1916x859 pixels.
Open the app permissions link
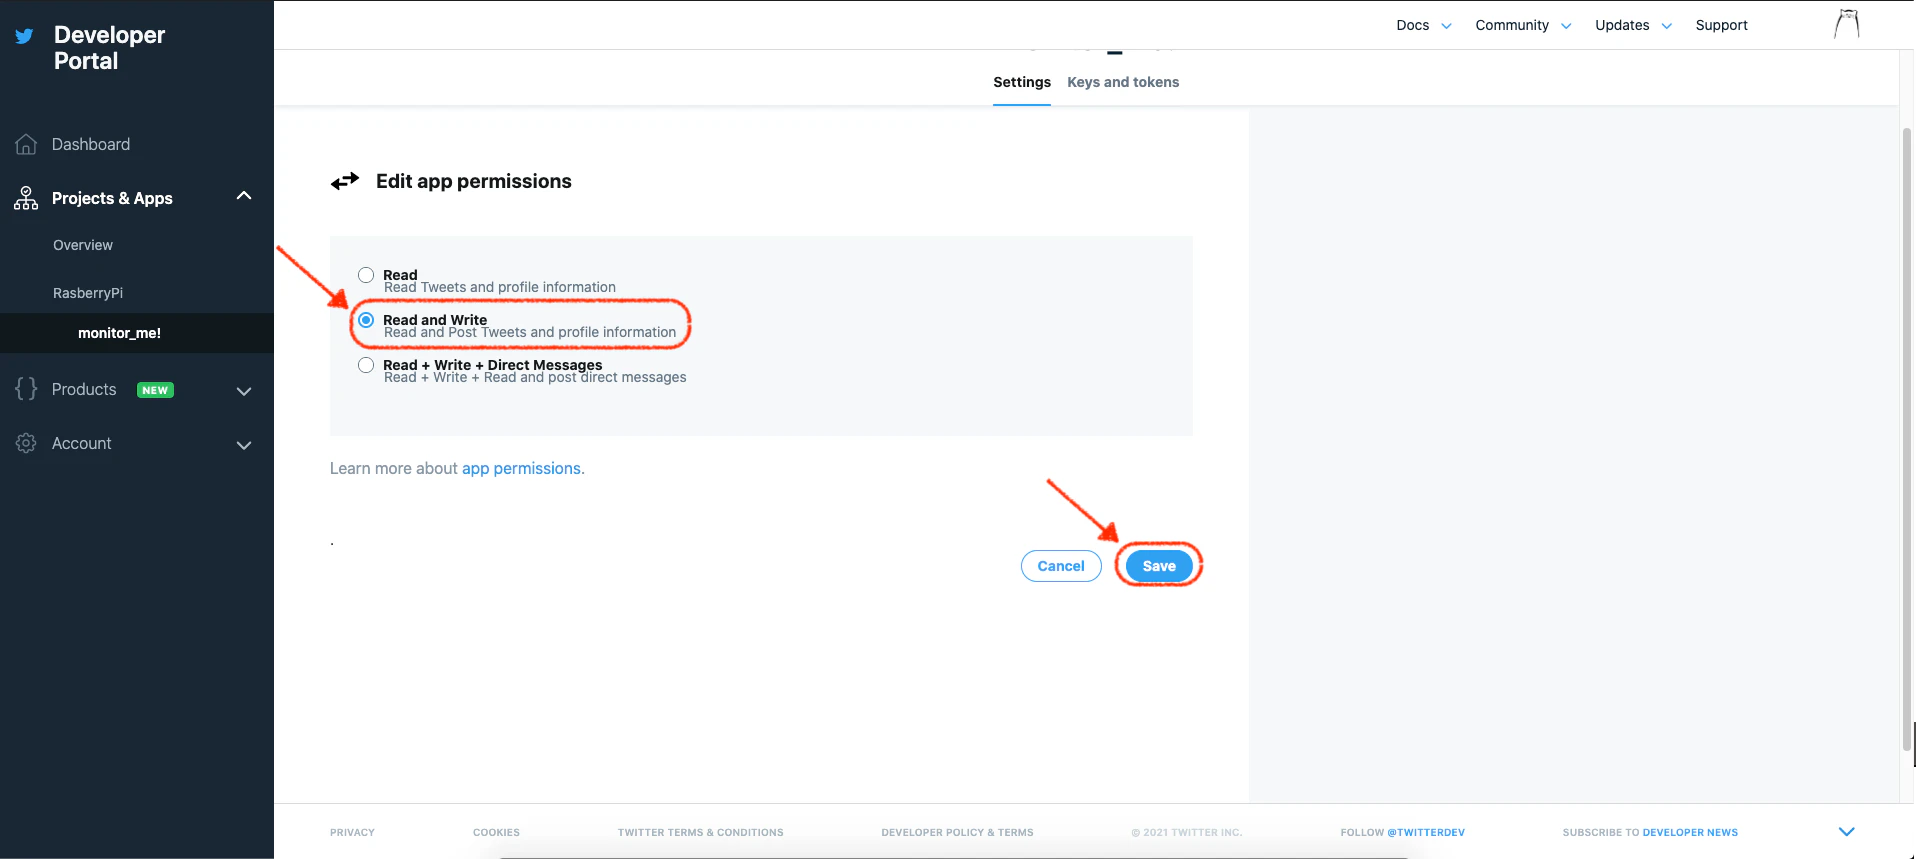(521, 468)
